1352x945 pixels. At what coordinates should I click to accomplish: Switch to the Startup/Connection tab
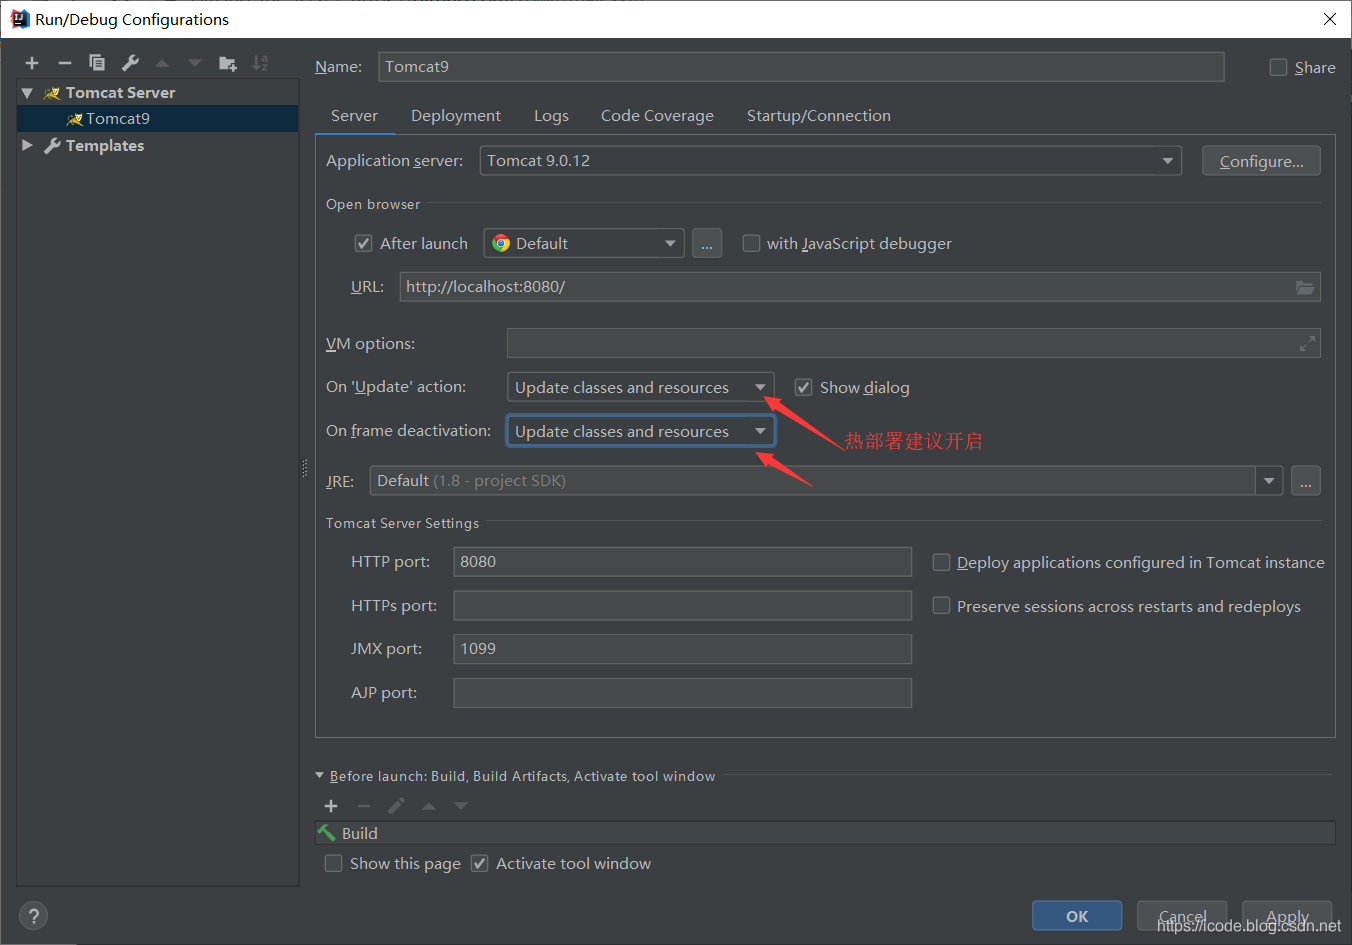tap(818, 116)
